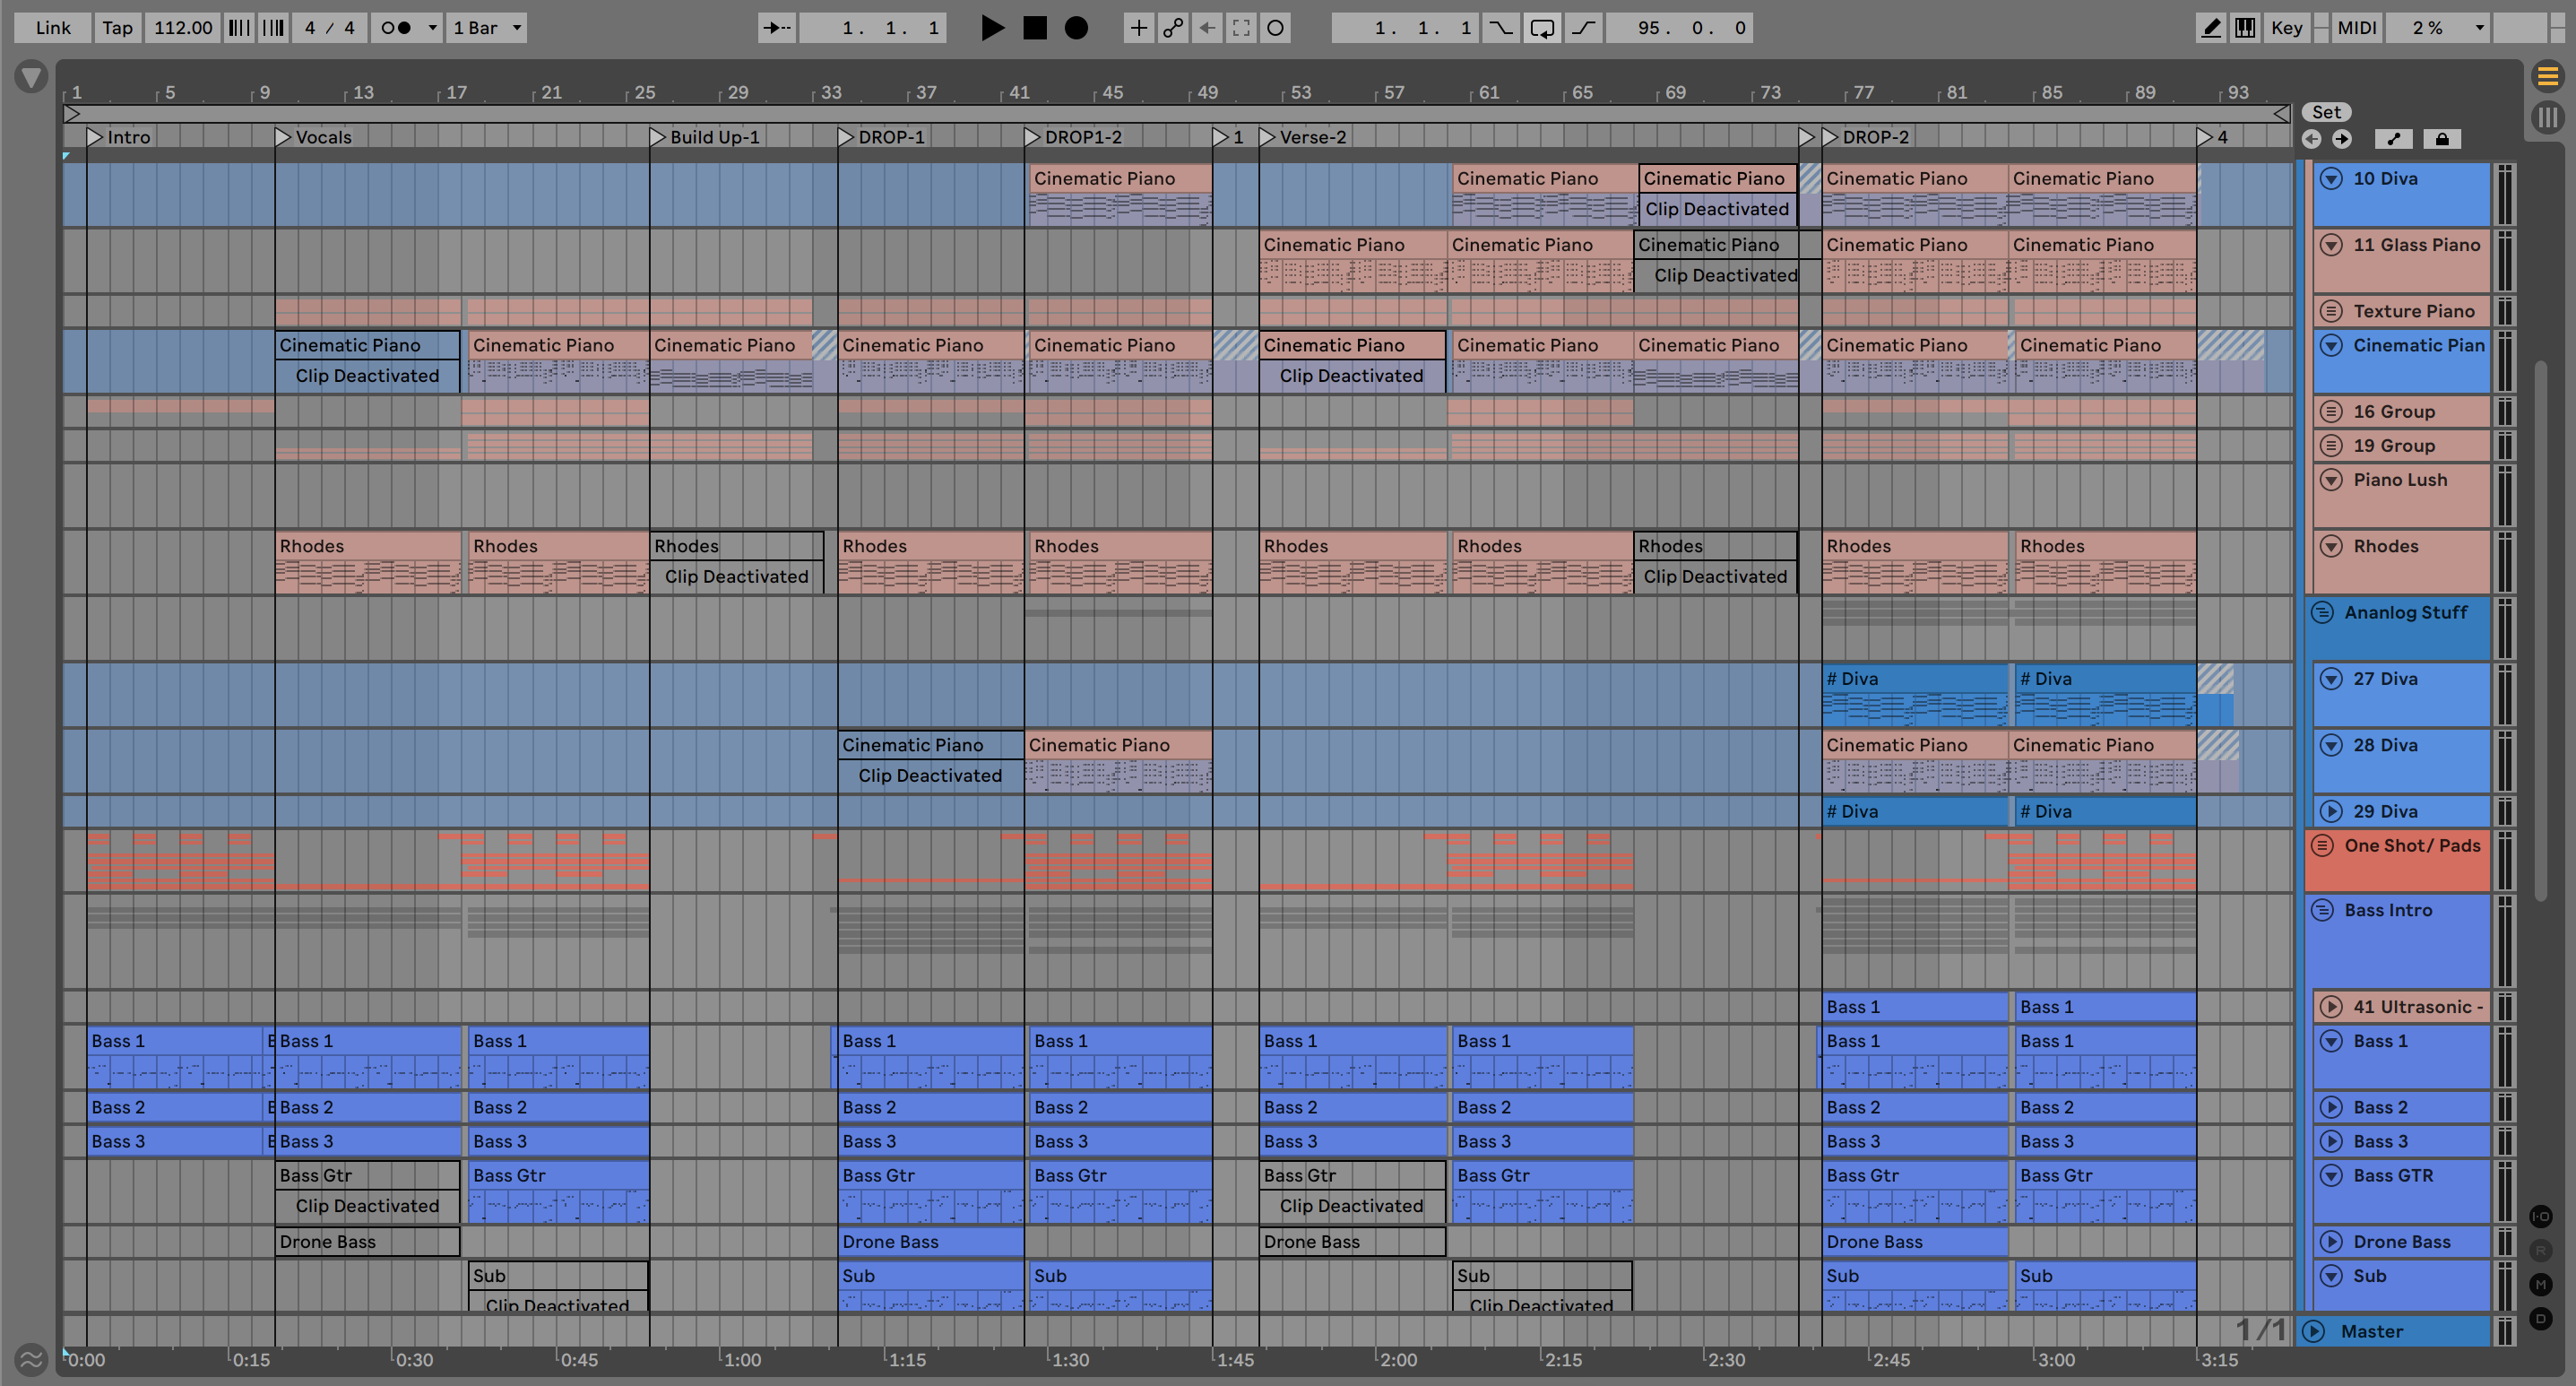
Task: Open the 1 Bar quantization dropdown
Action: click(487, 28)
